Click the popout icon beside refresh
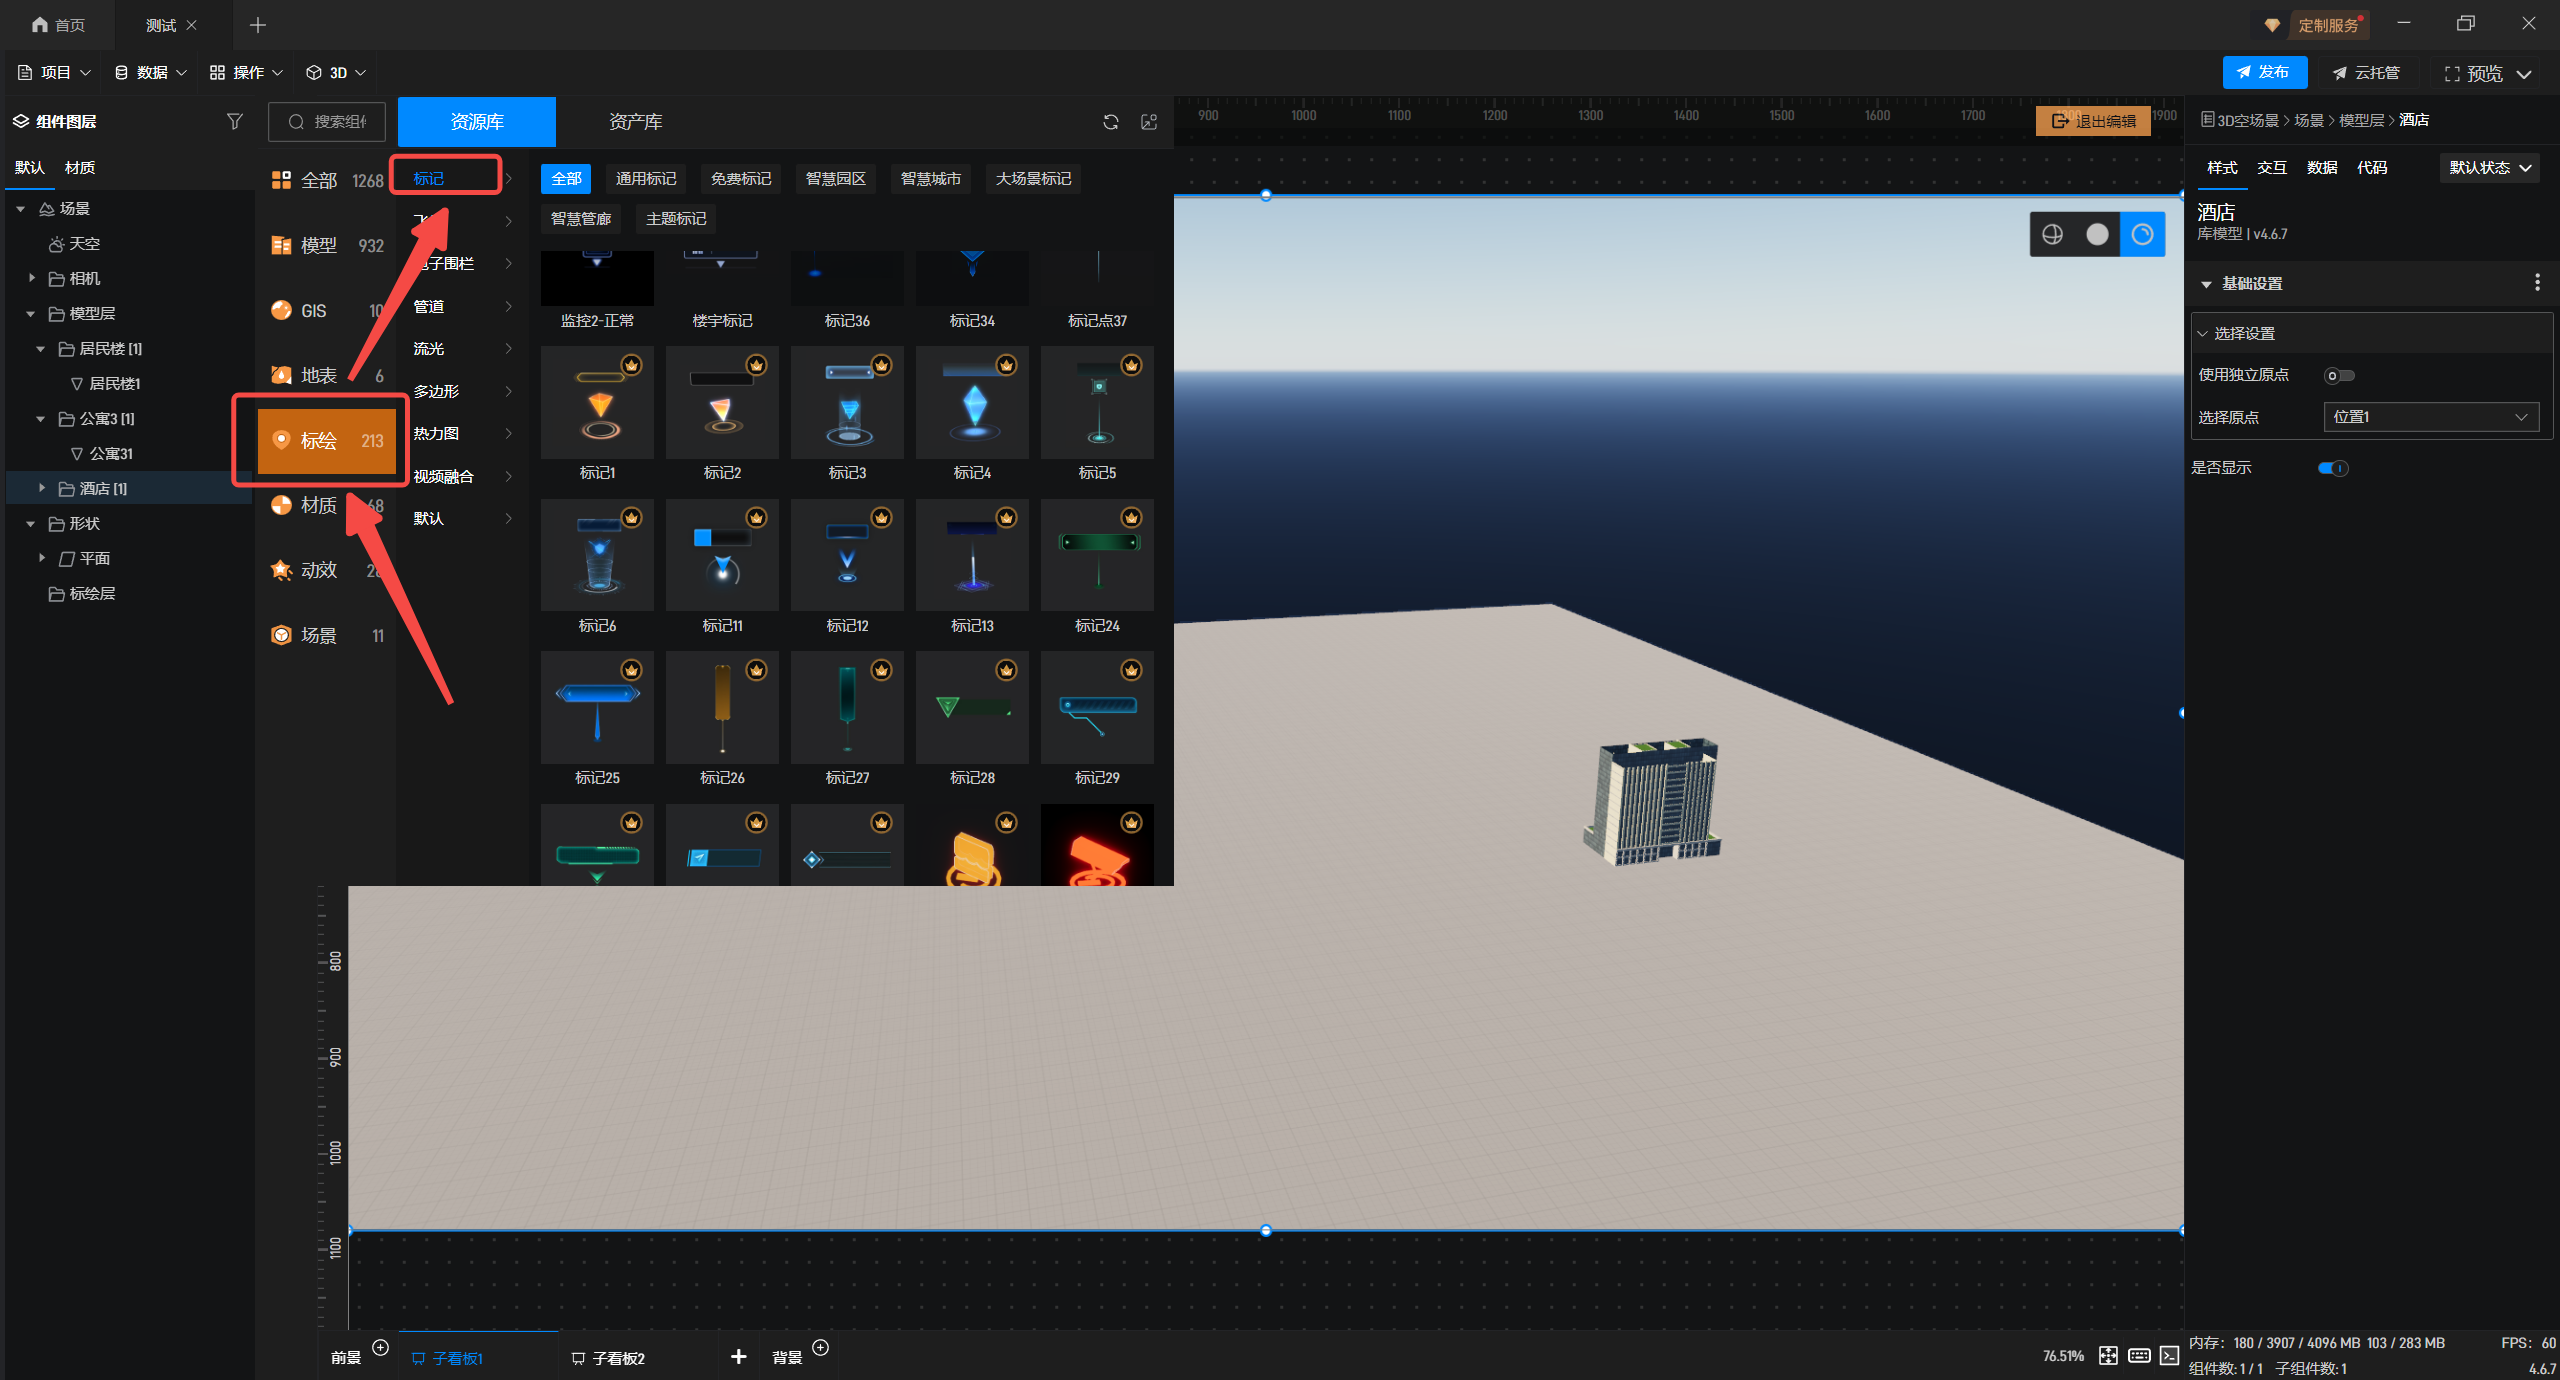This screenshot has height=1380, width=2560. click(1149, 122)
